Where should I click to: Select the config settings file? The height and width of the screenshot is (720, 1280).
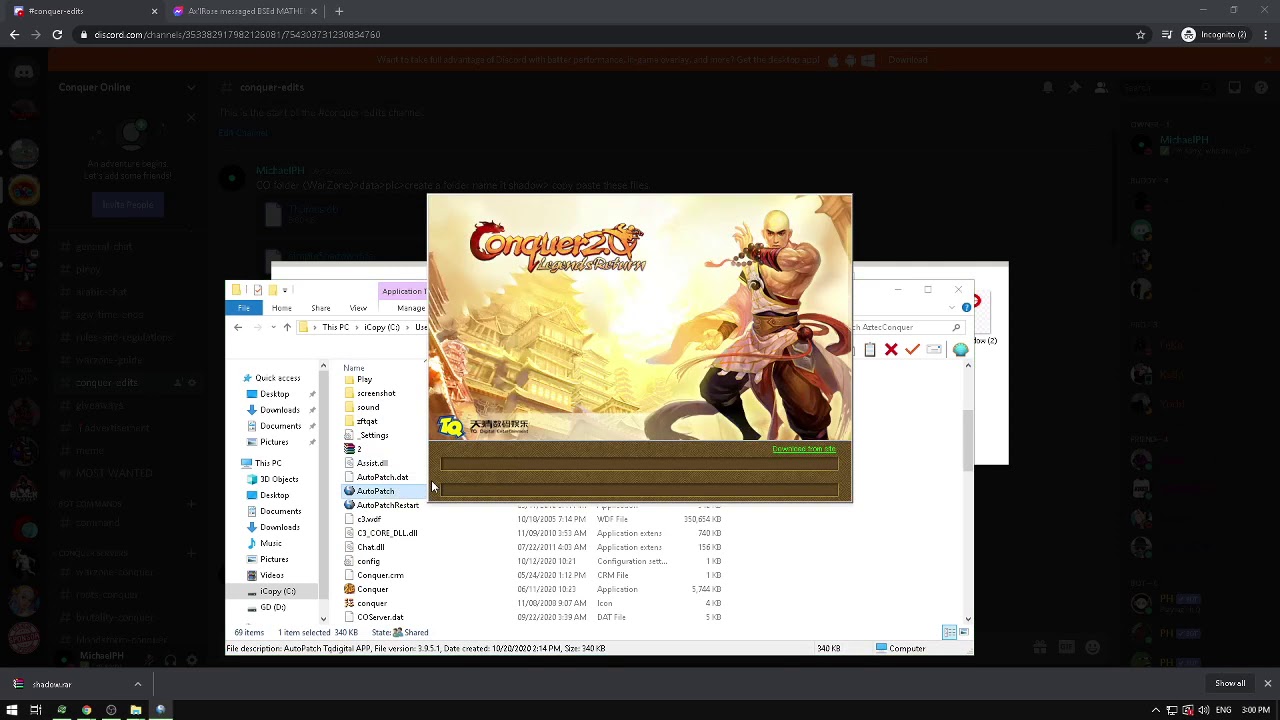click(x=362, y=561)
